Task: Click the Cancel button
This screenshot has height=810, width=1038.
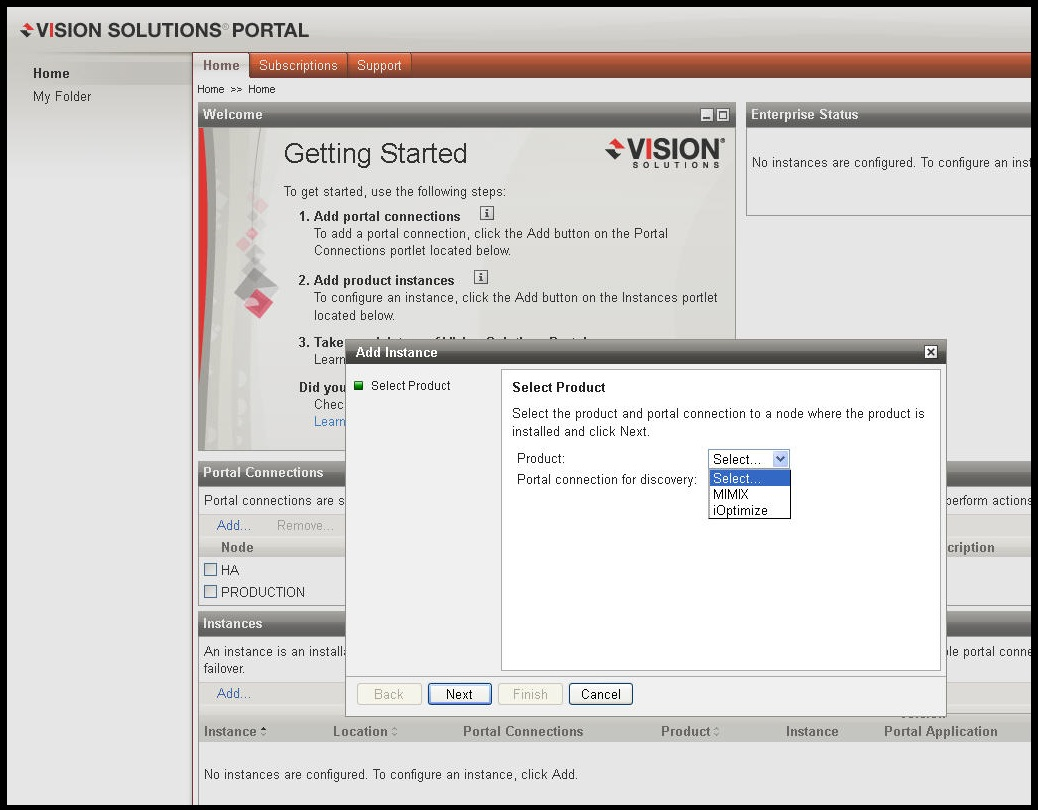Action: tap(600, 694)
